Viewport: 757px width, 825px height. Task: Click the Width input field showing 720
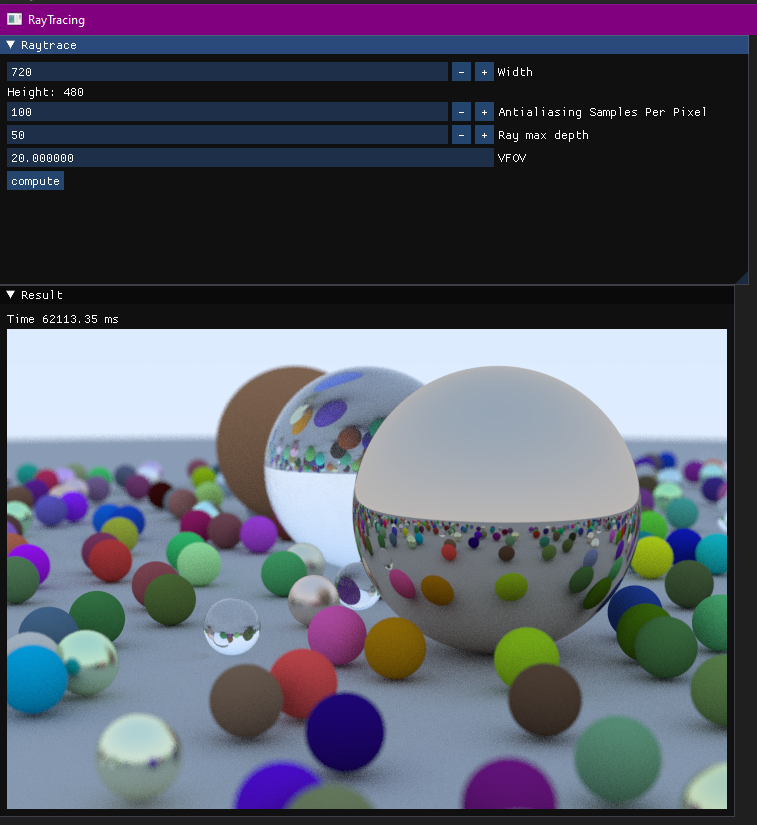(227, 72)
